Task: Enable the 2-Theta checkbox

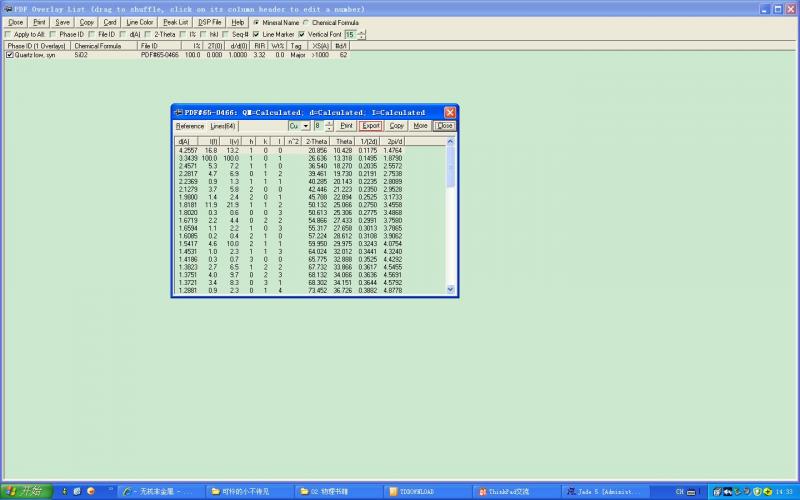Action: (147, 34)
